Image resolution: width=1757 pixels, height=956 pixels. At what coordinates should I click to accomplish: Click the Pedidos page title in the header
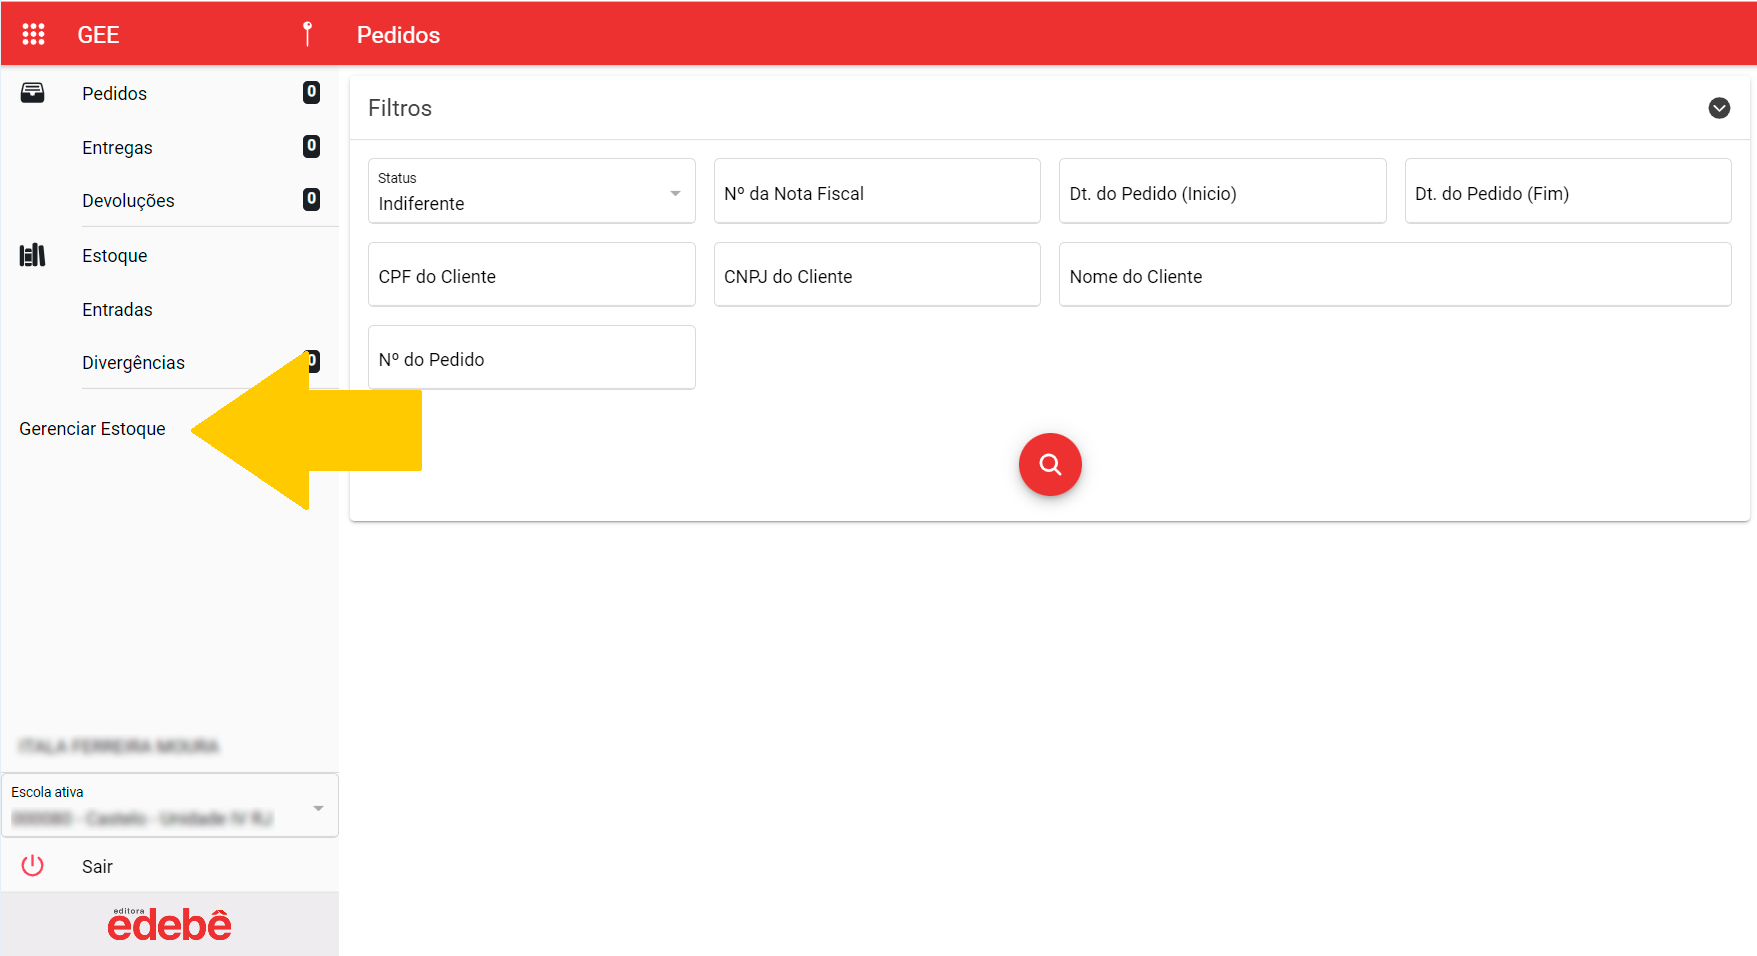[x=398, y=34]
